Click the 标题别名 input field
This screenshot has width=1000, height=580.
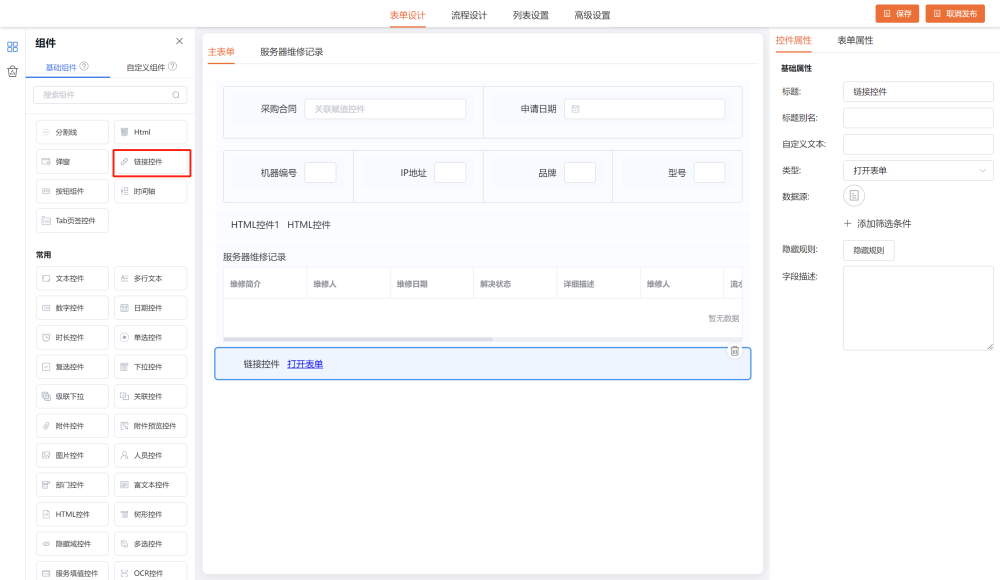pyautogui.click(x=917, y=118)
